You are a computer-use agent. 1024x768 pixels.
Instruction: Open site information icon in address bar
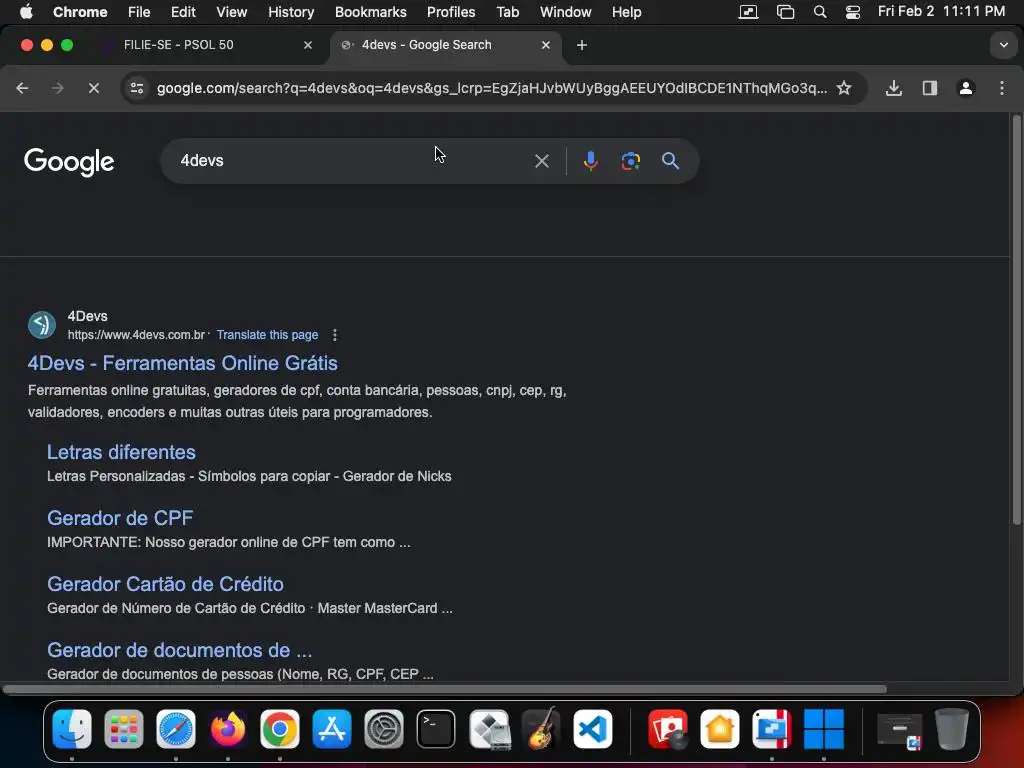pos(136,88)
